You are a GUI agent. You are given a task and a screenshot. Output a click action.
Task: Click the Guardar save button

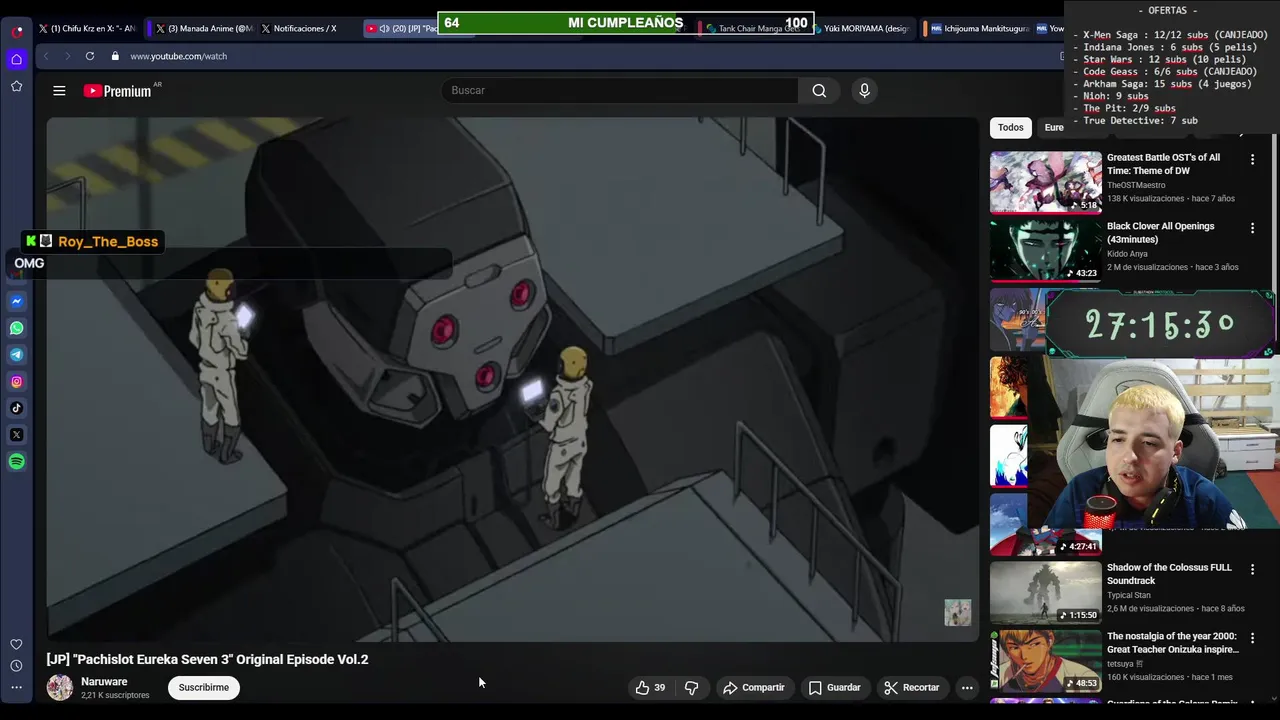[834, 687]
